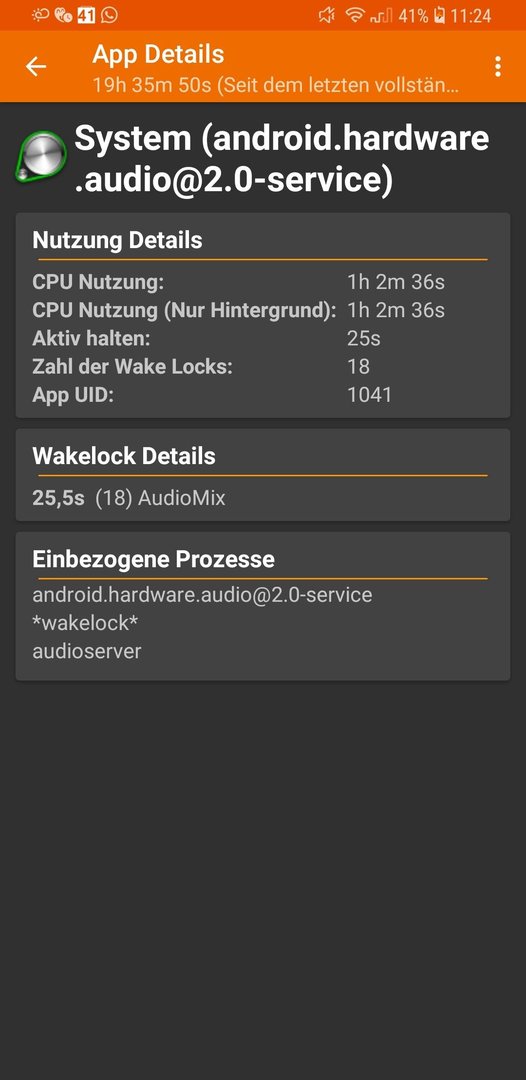This screenshot has width=526, height=1080.
Task: Tap the muted sound status icon
Action: [x=326, y=15]
